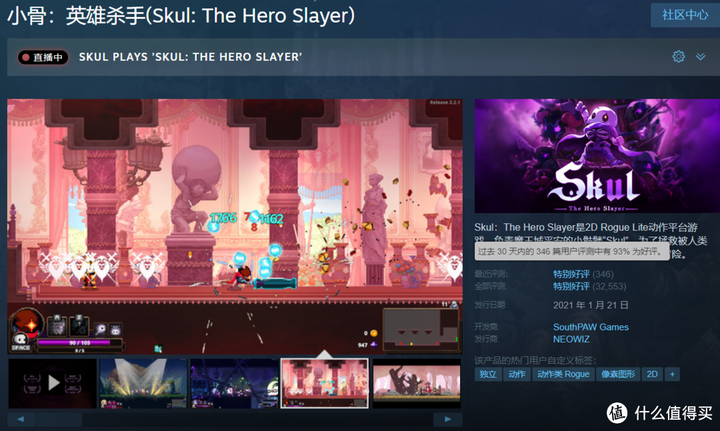Screen dimensions: 720x431
Task: Click the thumbnail strip scrollbar handle
Action: pos(59,419)
